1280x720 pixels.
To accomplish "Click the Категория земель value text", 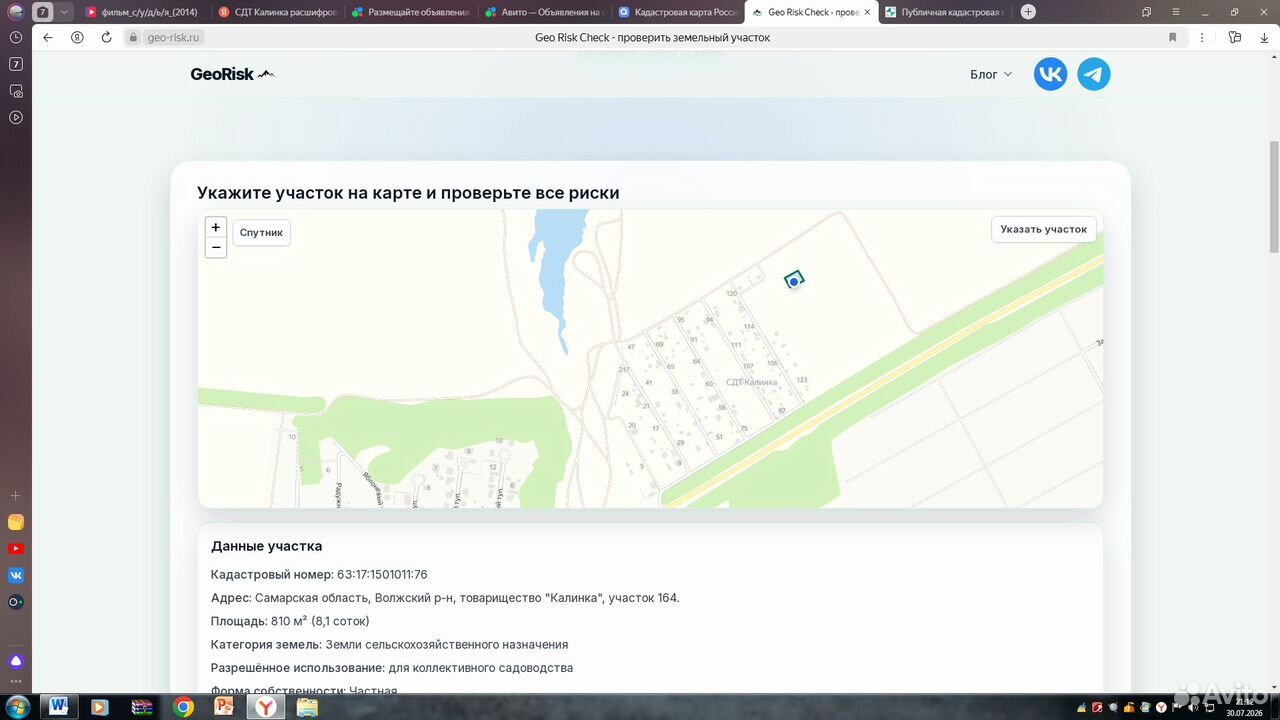I will click(447, 644).
